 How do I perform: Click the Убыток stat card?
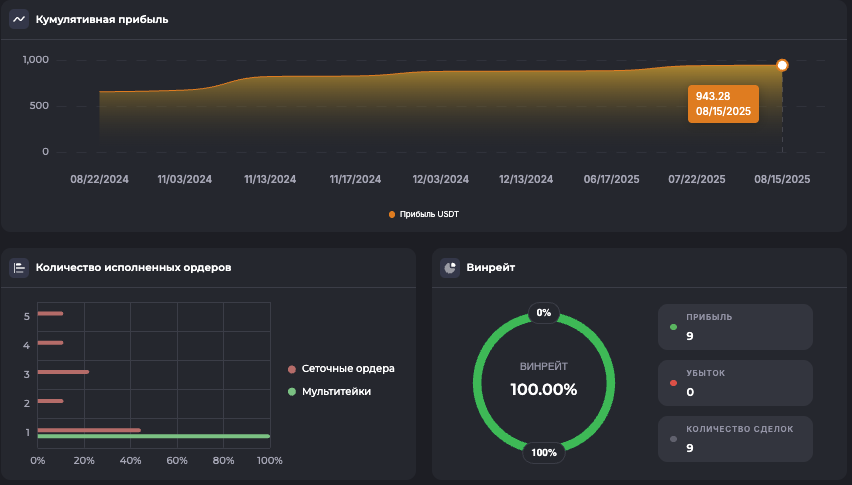point(735,383)
